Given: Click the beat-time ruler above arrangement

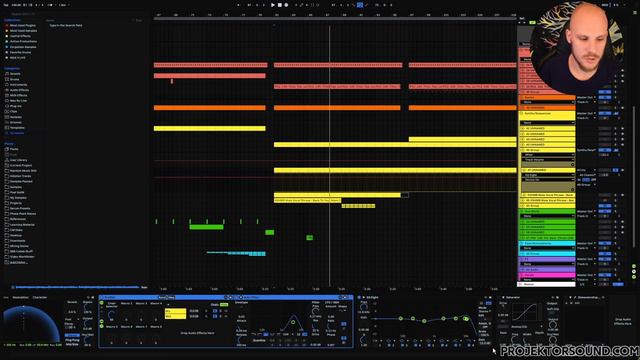Looking at the screenshot, I should 335,15.
